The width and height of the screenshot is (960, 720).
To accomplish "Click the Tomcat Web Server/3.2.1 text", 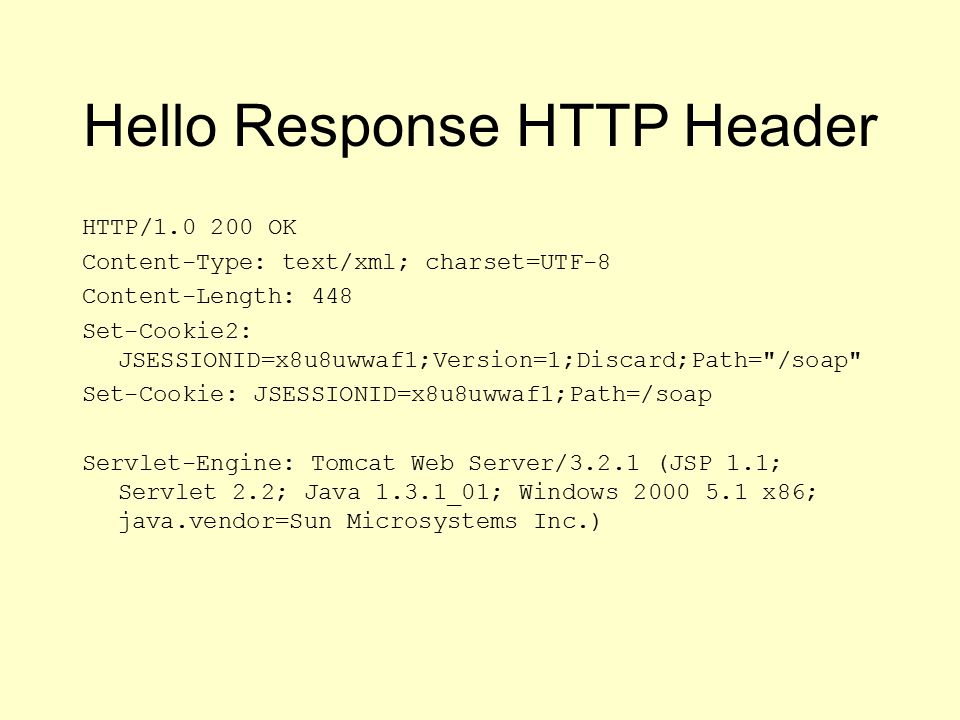I will click(x=475, y=463).
